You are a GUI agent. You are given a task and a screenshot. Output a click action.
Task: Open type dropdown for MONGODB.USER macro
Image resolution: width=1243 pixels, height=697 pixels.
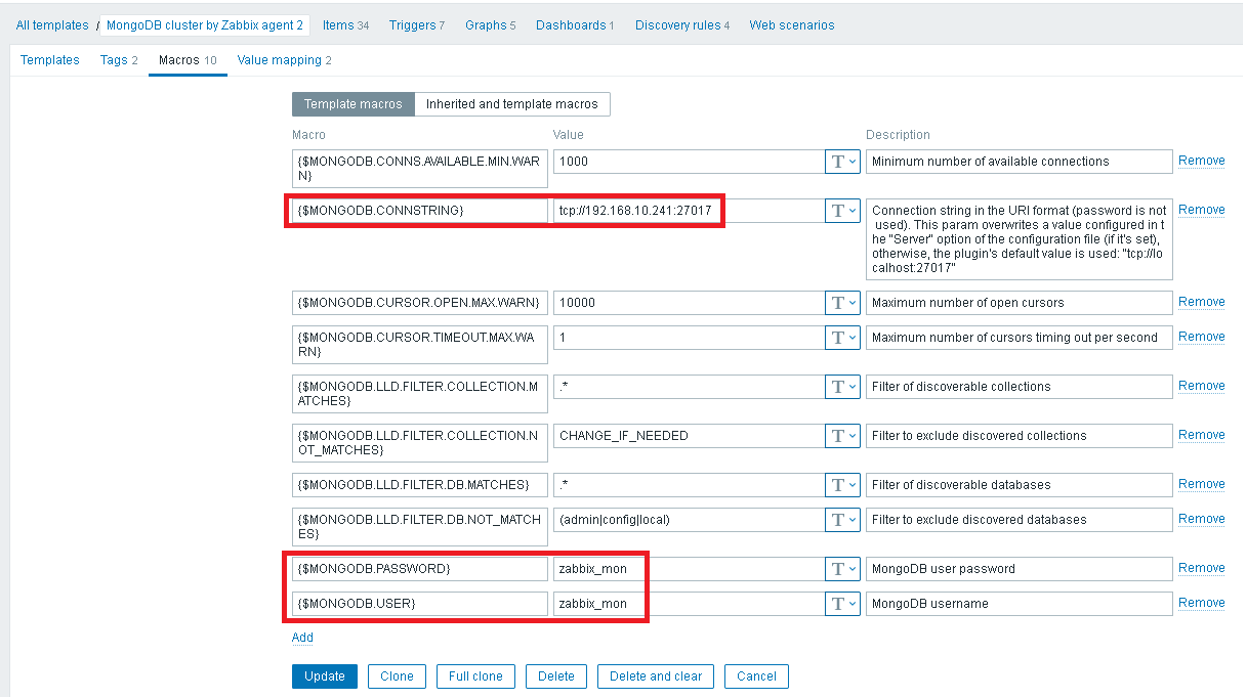coord(842,603)
